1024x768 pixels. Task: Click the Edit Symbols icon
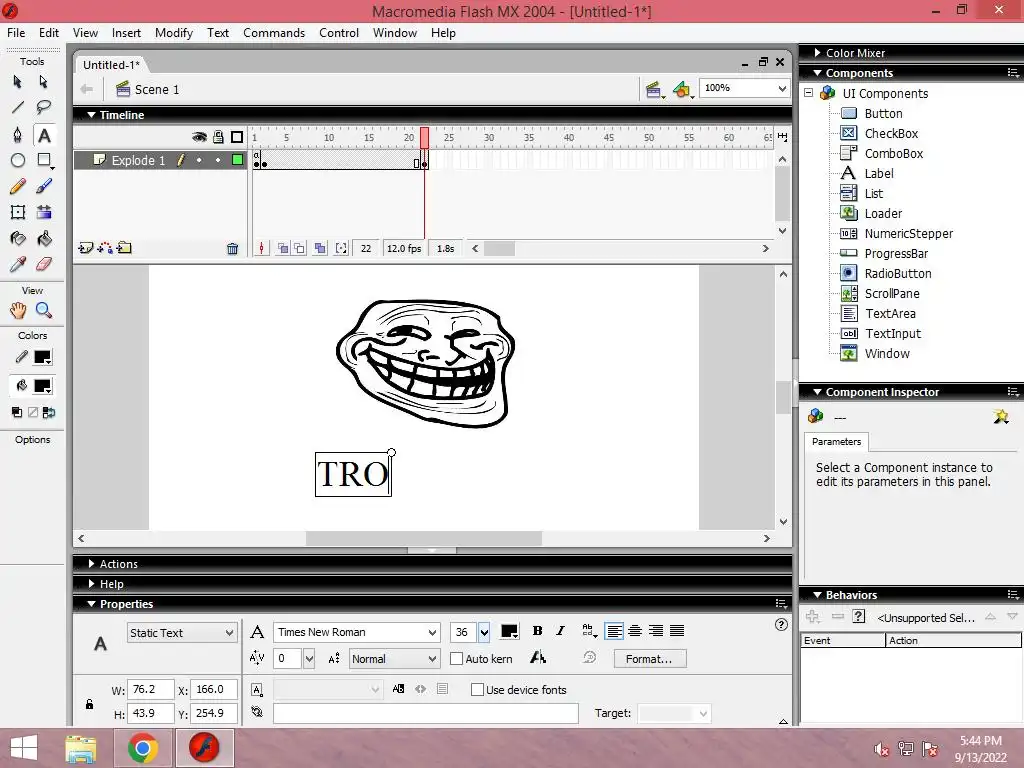(x=682, y=89)
